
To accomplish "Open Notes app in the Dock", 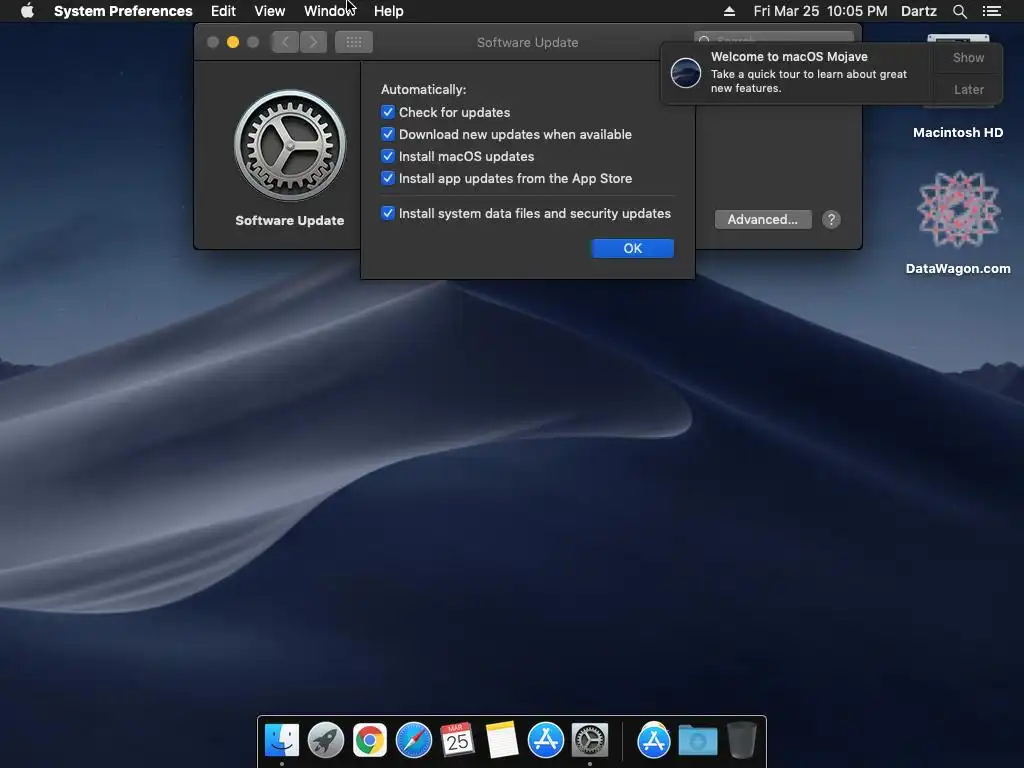I will [x=502, y=740].
